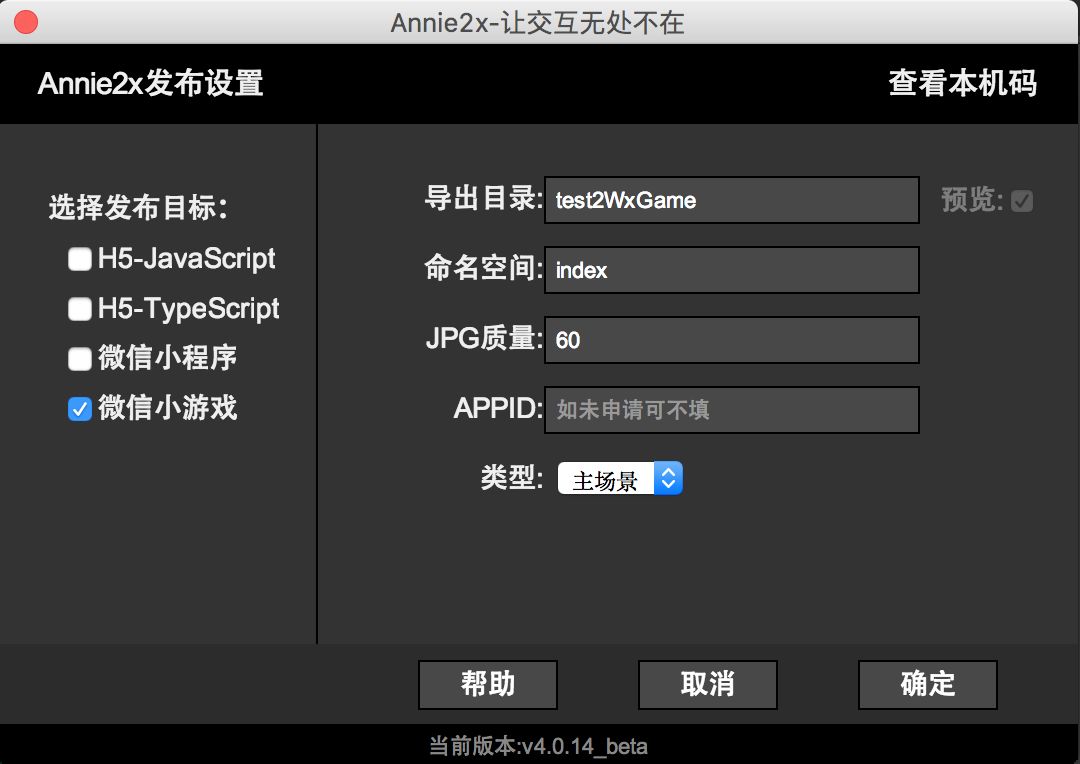Image resolution: width=1080 pixels, height=764 pixels.
Task: Click the 导出目录 field containing test2WxGame
Action: [x=731, y=200]
